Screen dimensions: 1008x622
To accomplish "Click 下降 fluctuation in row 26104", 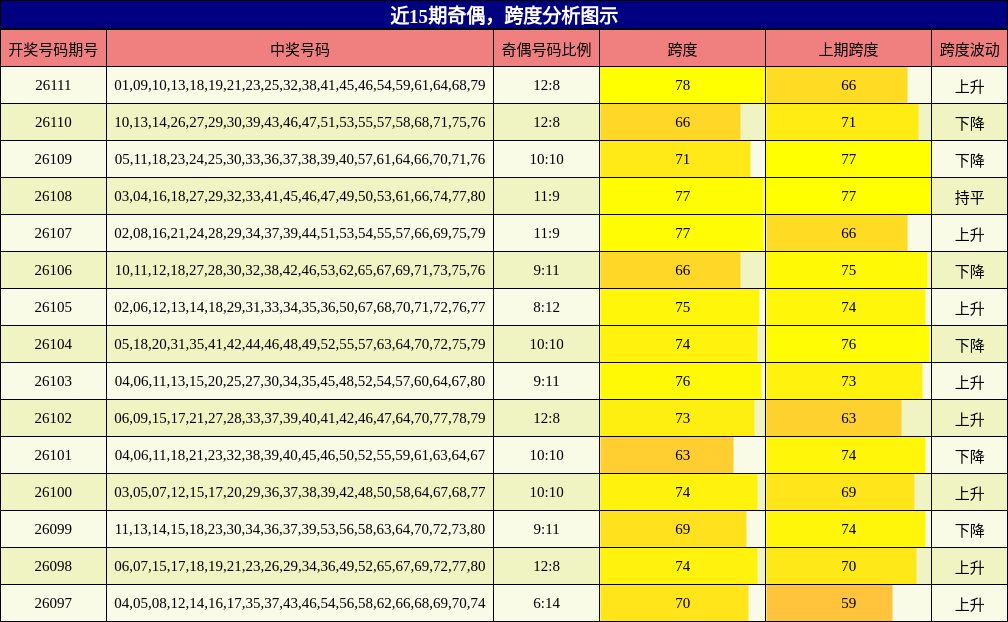I will pyautogui.click(x=969, y=345).
